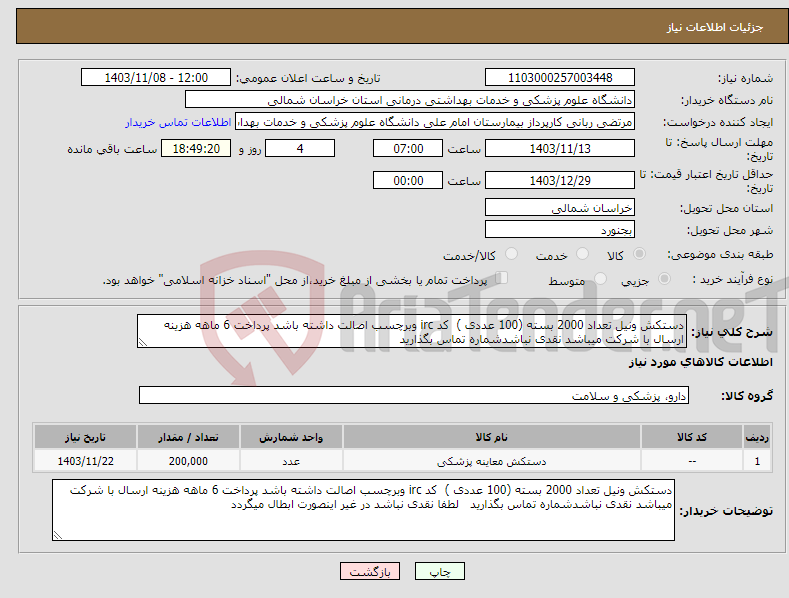Click the request creator field مرتضی ربانی
The height and width of the screenshot is (598, 789).
(435, 122)
